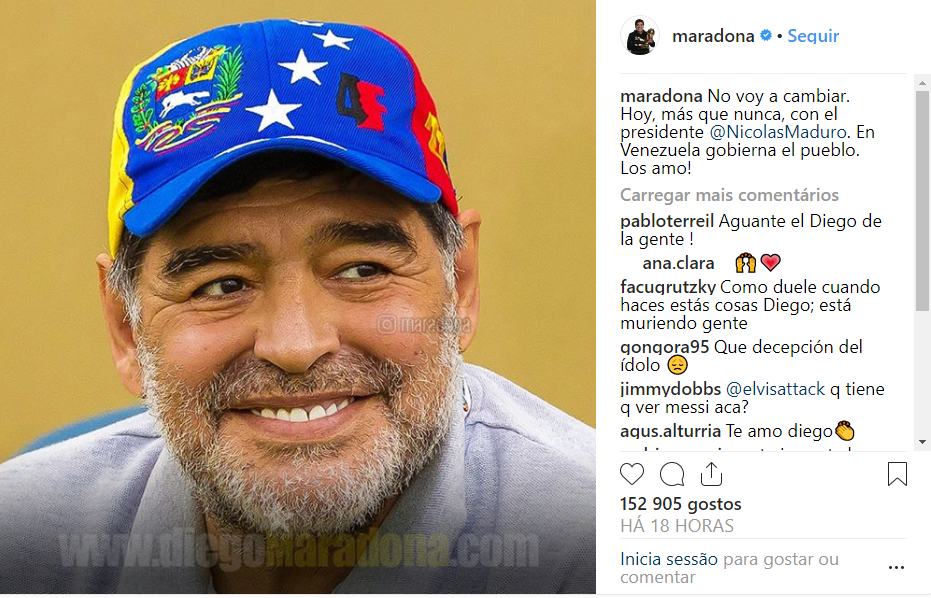This screenshot has width=931, height=598.
Task: Visit the ana.clara commenter profile
Action: [678, 263]
